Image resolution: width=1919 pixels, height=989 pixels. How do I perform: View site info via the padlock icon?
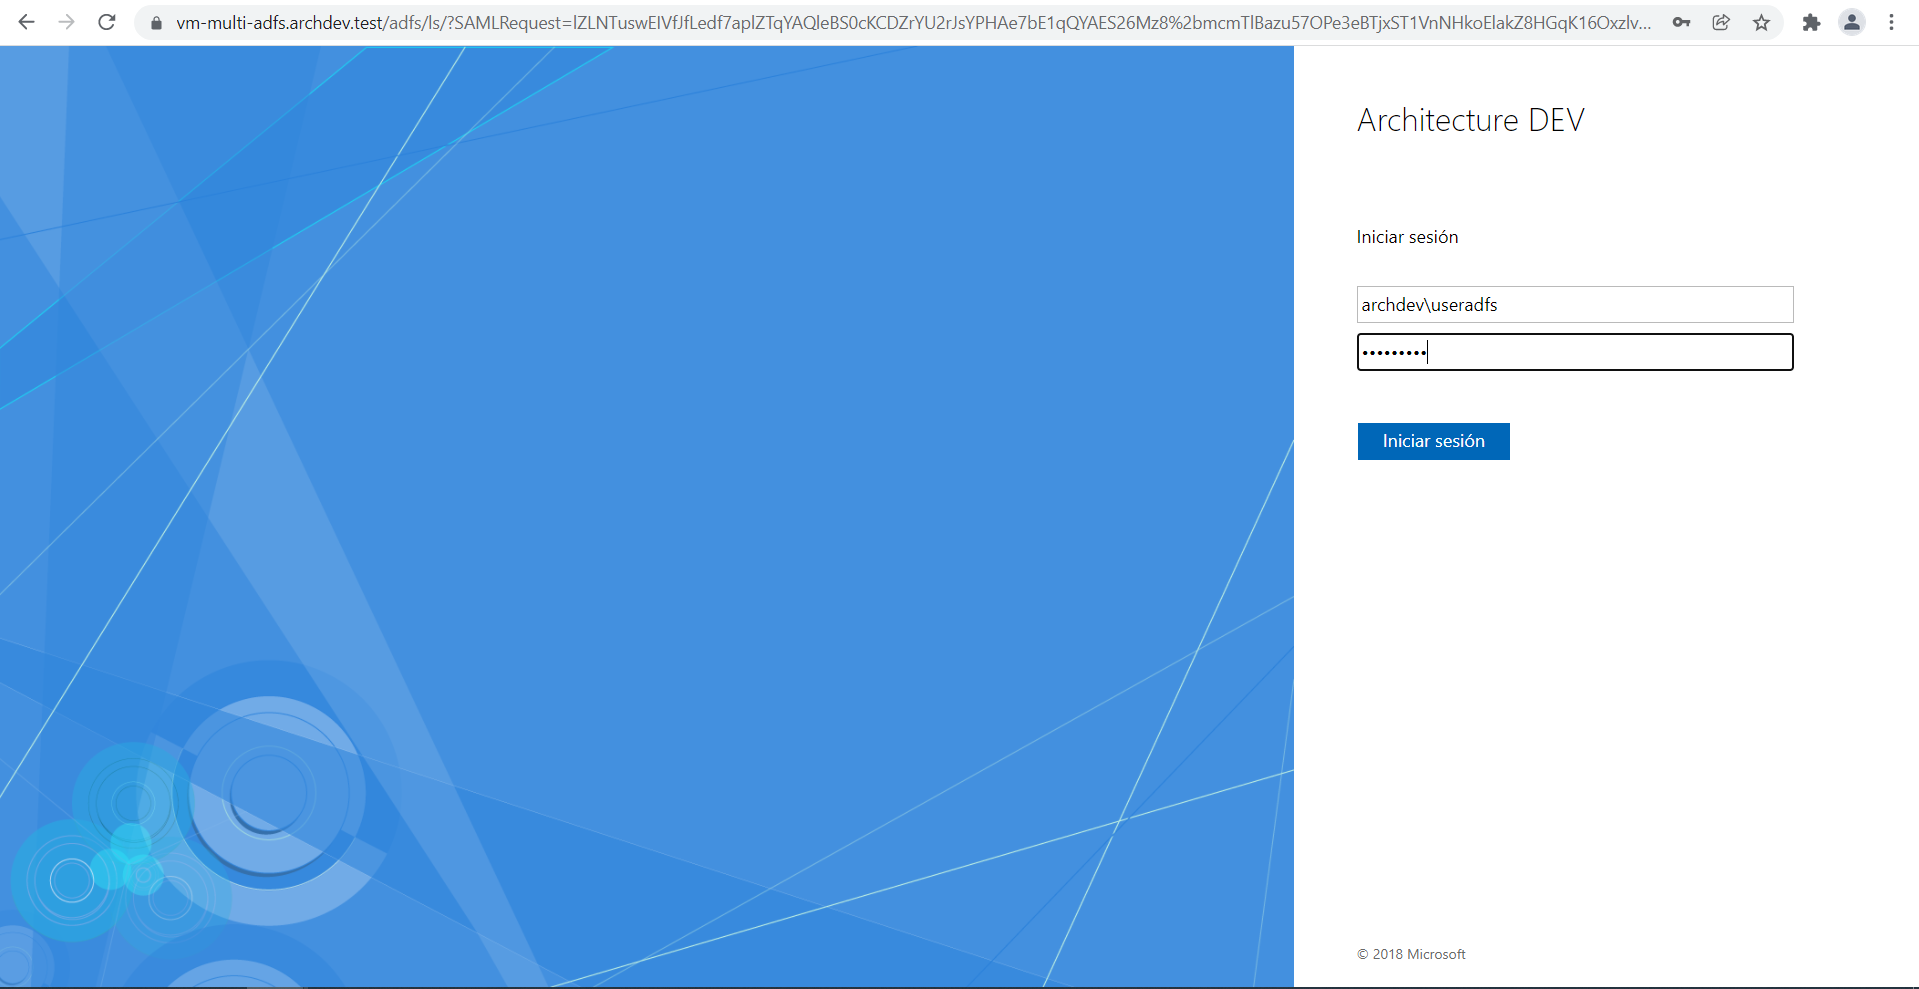point(156,23)
